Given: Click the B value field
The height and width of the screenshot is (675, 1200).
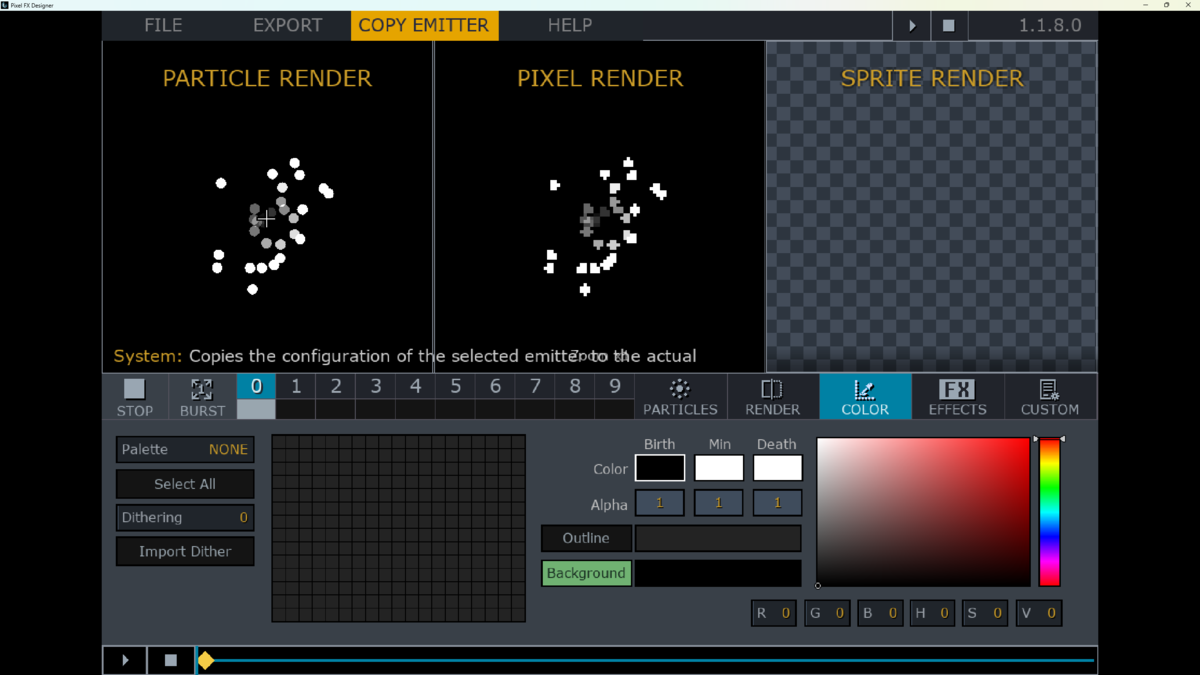Looking at the screenshot, I should [880, 613].
